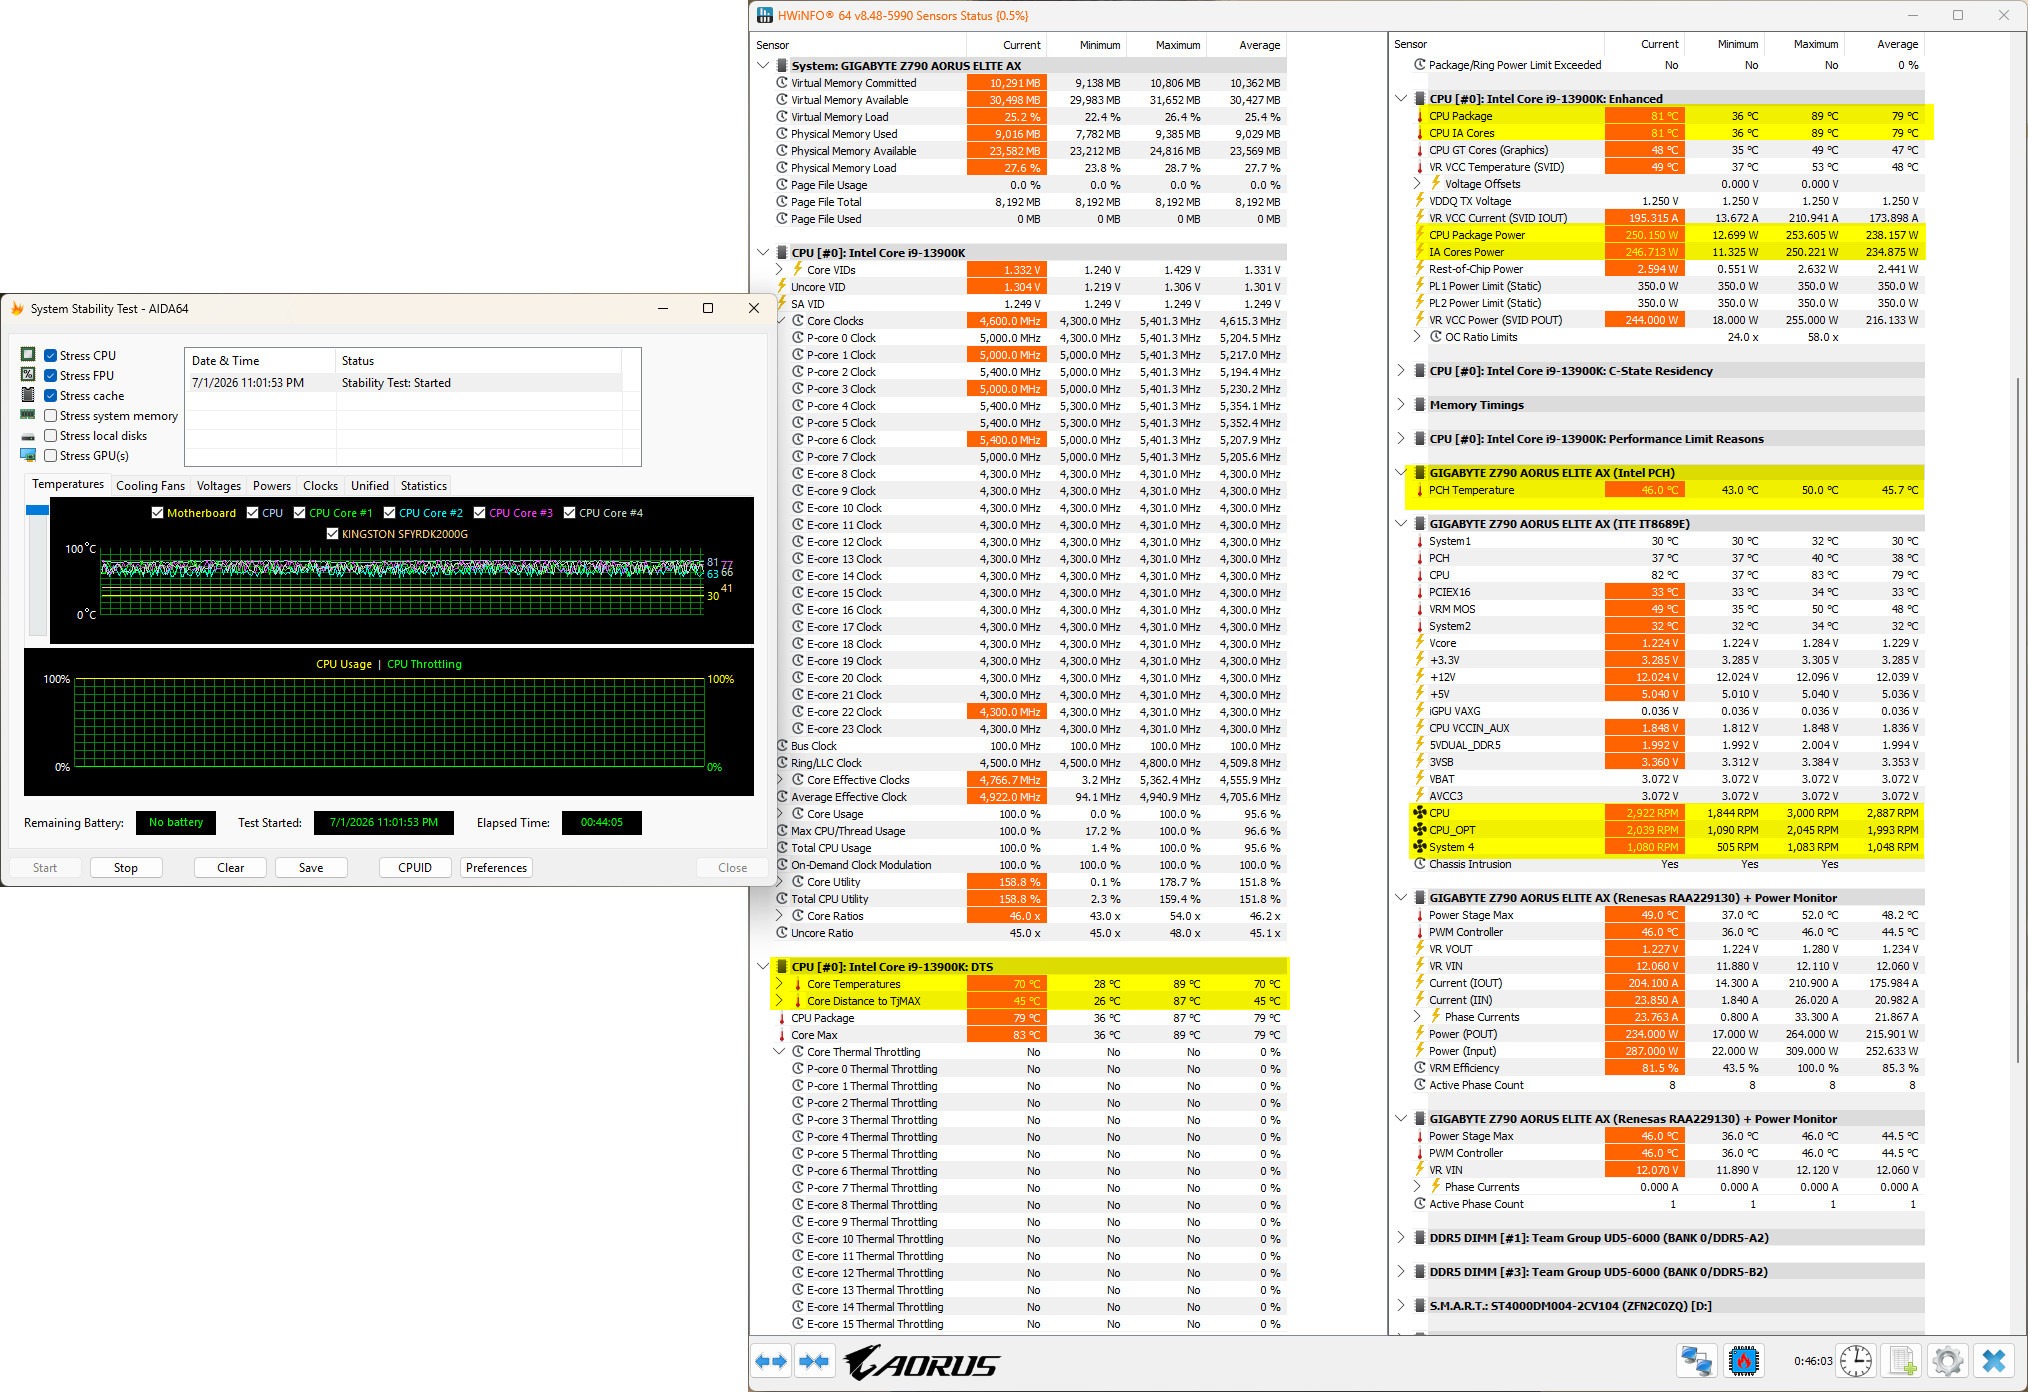Expand the C-State Residency section
Screen dimensions: 2028x1392
pyautogui.click(x=1401, y=371)
